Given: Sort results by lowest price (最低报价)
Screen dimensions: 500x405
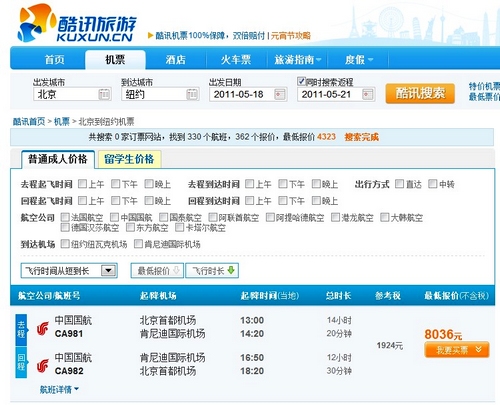Looking at the screenshot, I should point(157,271).
